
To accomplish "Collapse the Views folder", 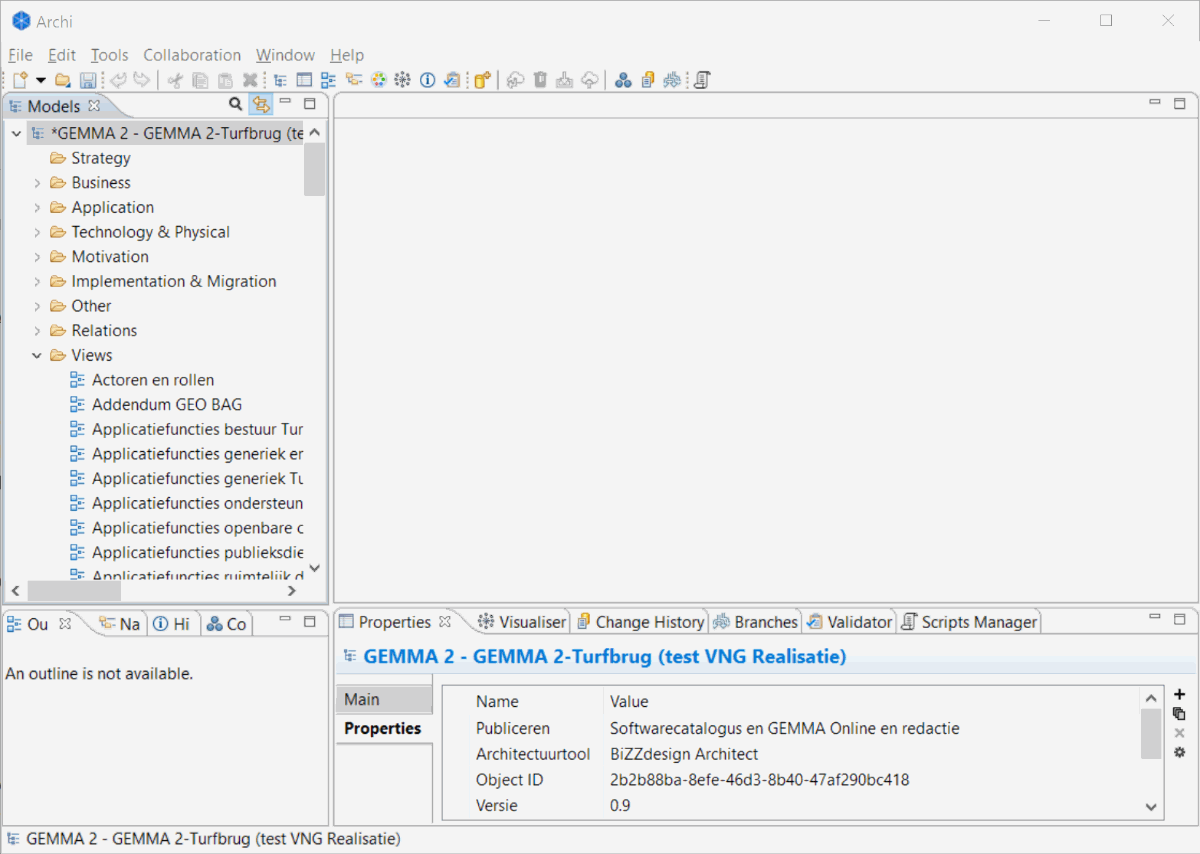I will (37, 356).
